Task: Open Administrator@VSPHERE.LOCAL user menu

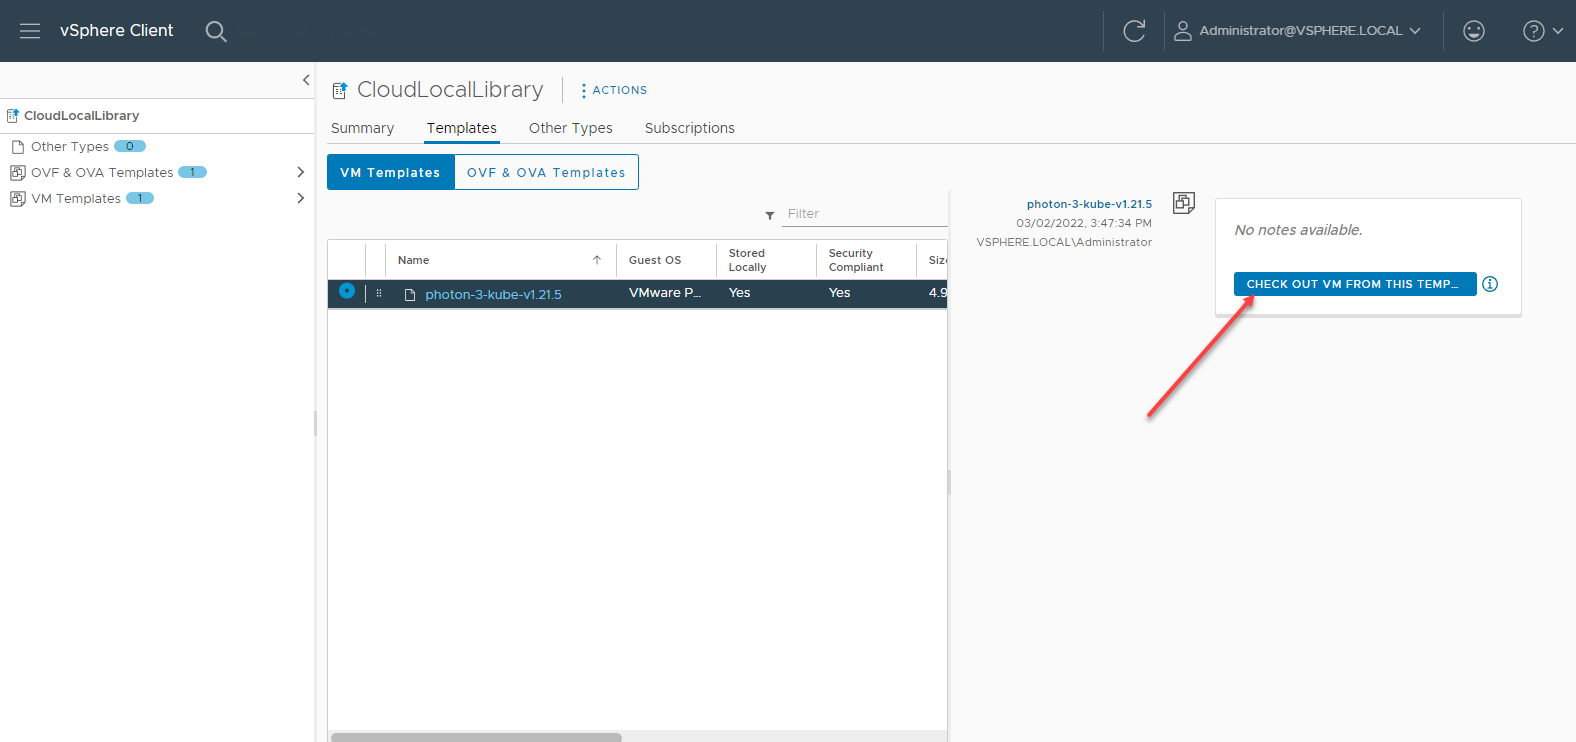Action: (1297, 31)
